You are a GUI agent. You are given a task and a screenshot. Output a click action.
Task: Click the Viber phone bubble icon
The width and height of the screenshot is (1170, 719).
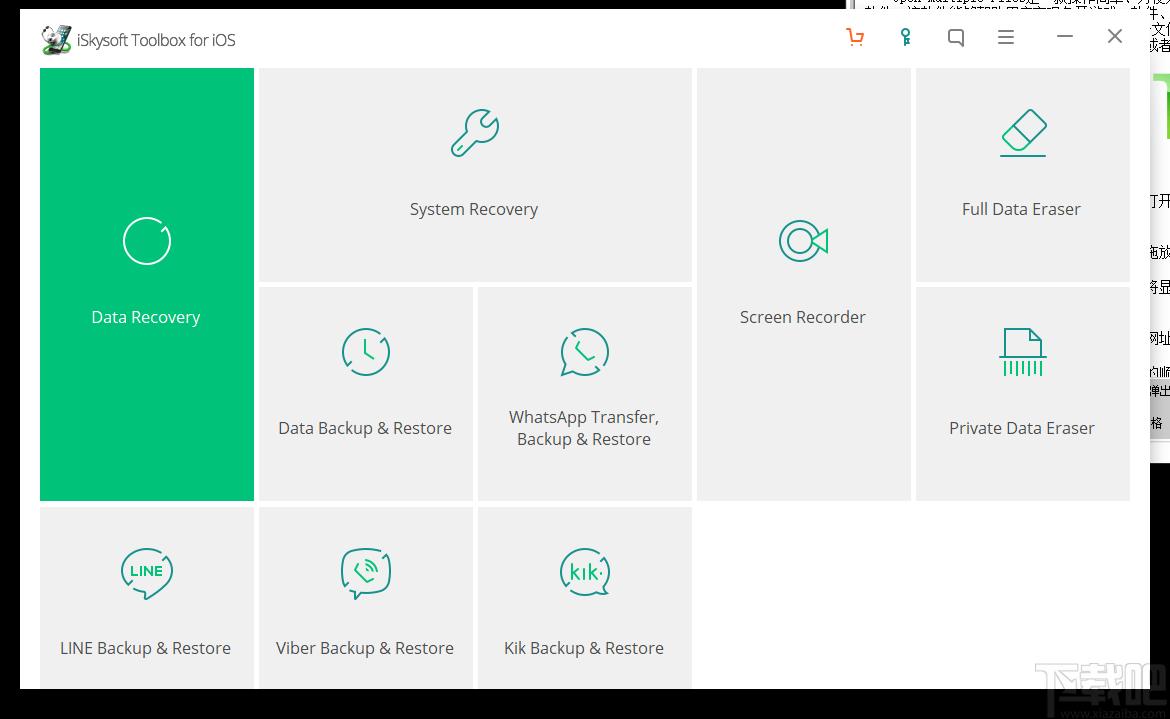click(x=366, y=573)
